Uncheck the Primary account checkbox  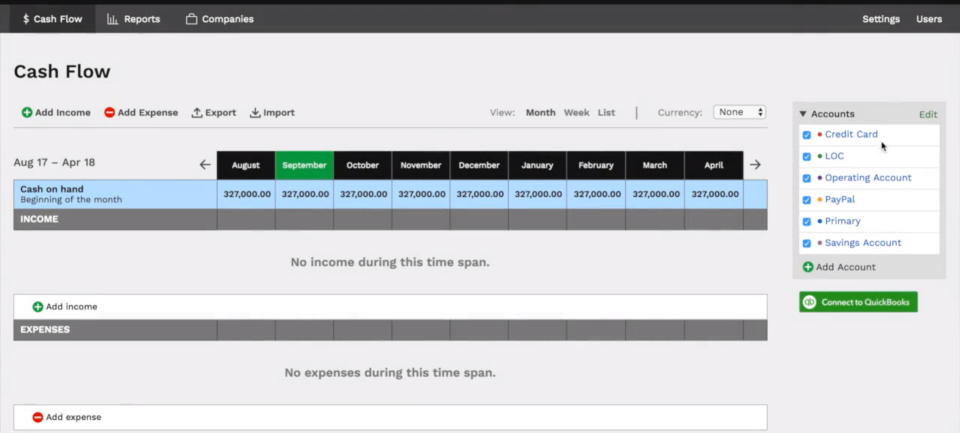(x=807, y=222)
